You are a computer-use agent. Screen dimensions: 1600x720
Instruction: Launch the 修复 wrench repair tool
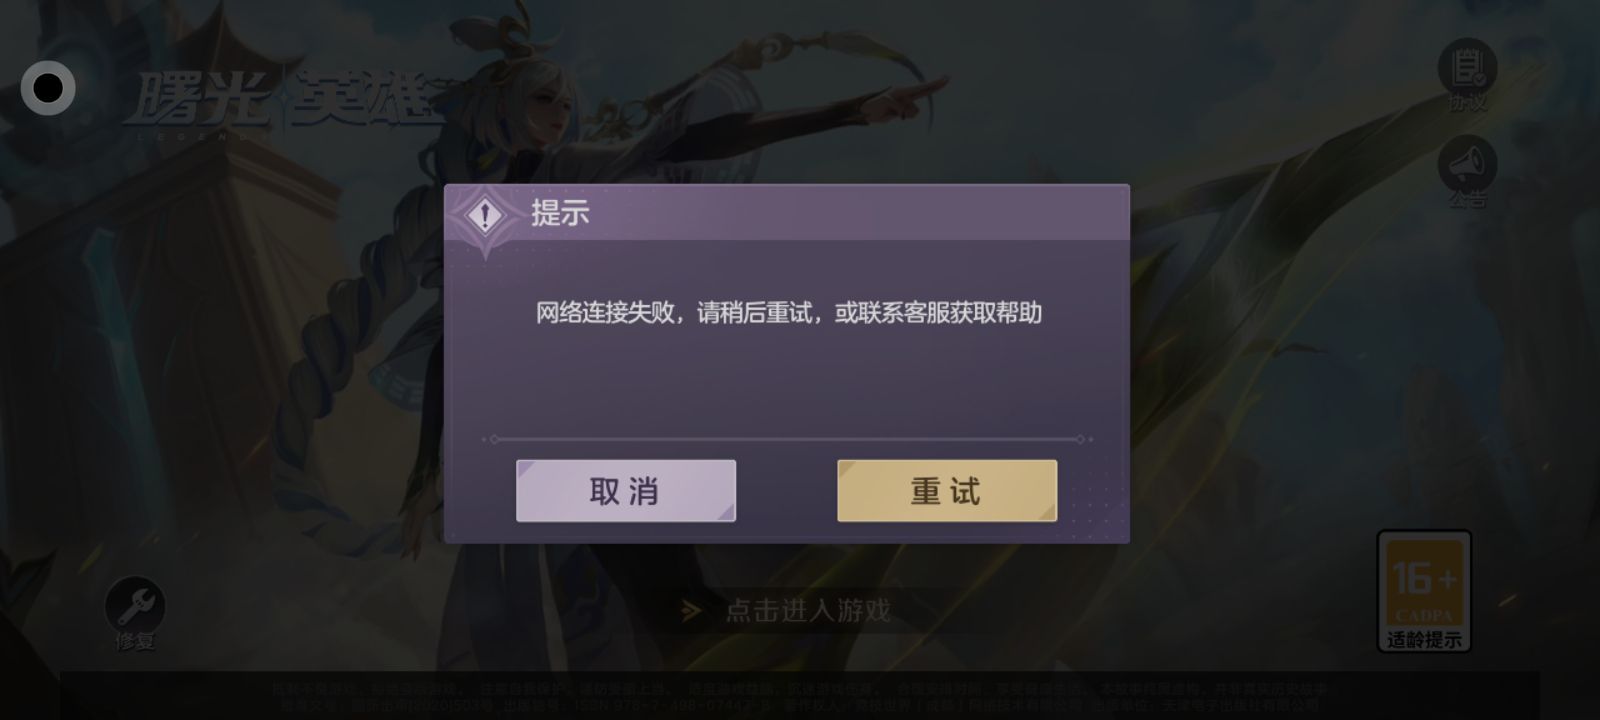coord(135,605)
